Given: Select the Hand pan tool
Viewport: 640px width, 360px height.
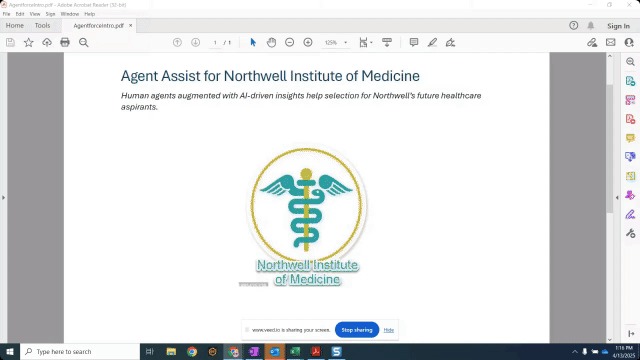Looking at the screenshot, I should pyautogui.click(x=271, y=42).
